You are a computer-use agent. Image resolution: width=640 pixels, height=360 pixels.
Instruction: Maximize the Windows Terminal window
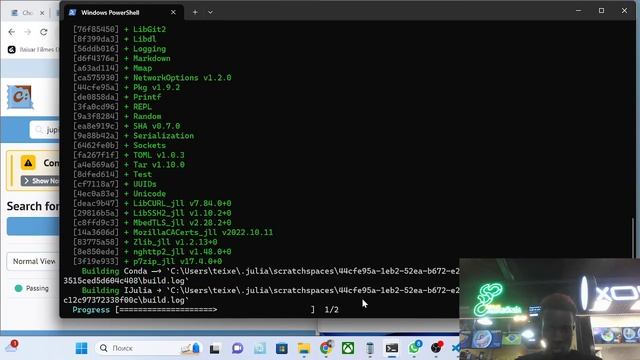601,11
